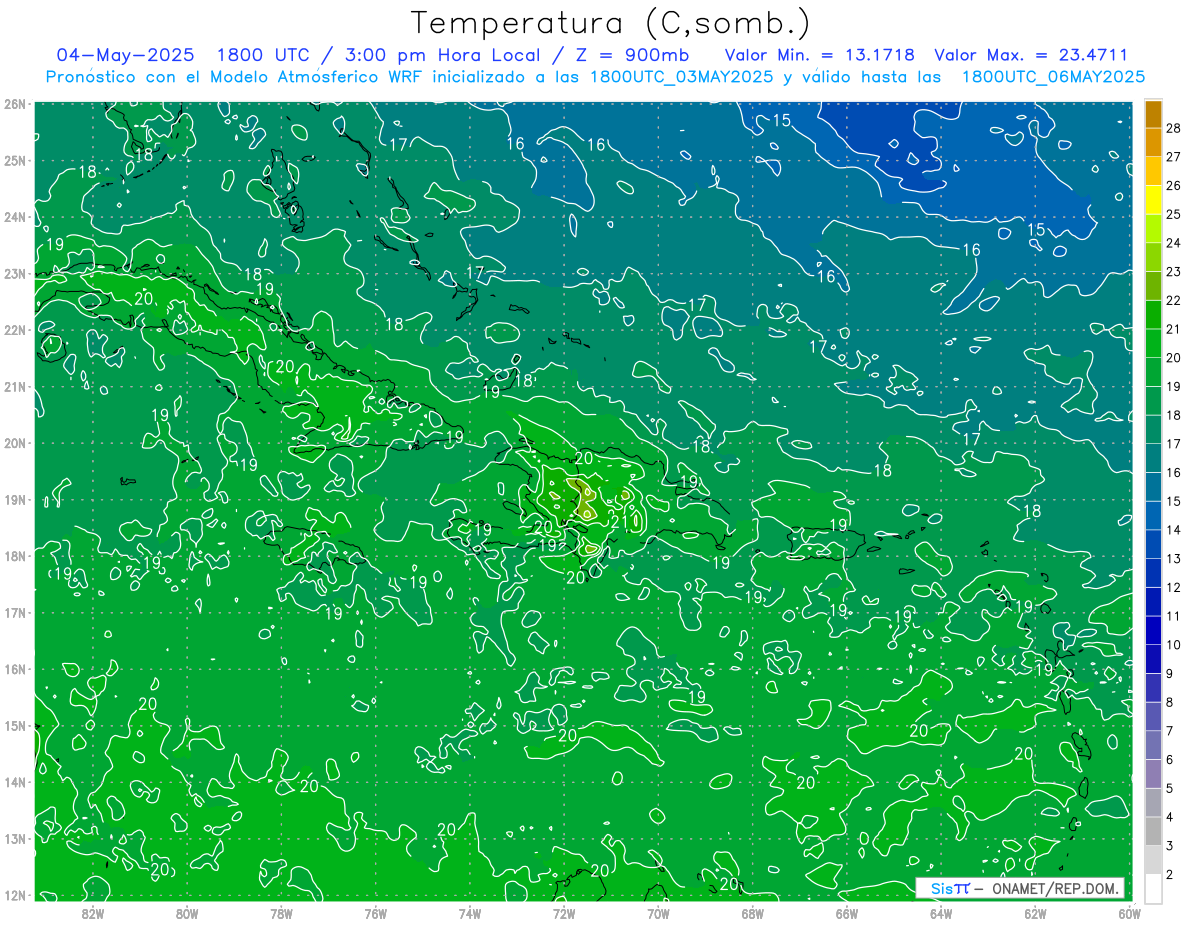Screen dimensions: 1200x927
Task: Click the color bar value '13'
Action: tap(1174, 559)
